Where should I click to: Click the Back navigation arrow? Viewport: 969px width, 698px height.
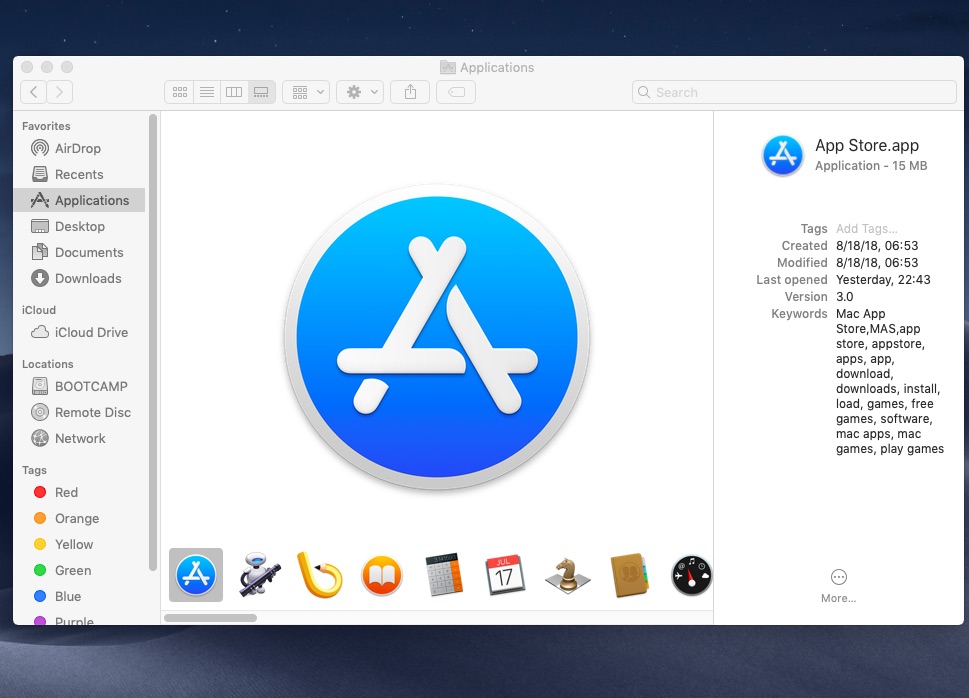(x=34, y=92)
